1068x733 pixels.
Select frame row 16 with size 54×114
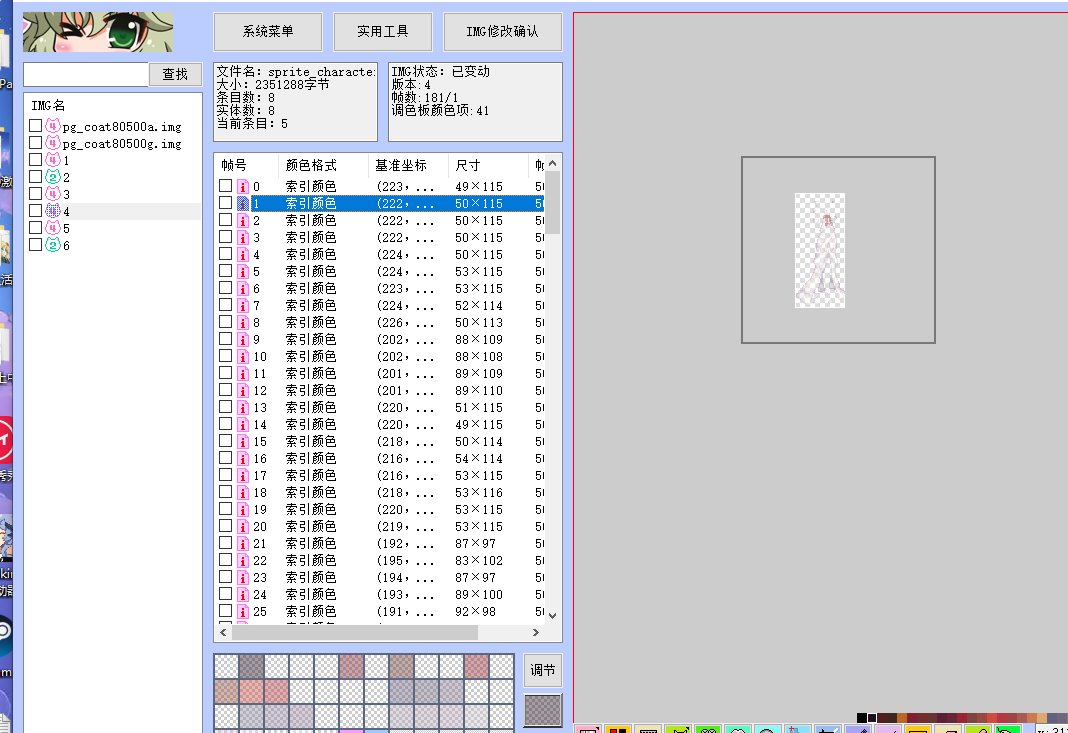(x=381, y=458)
